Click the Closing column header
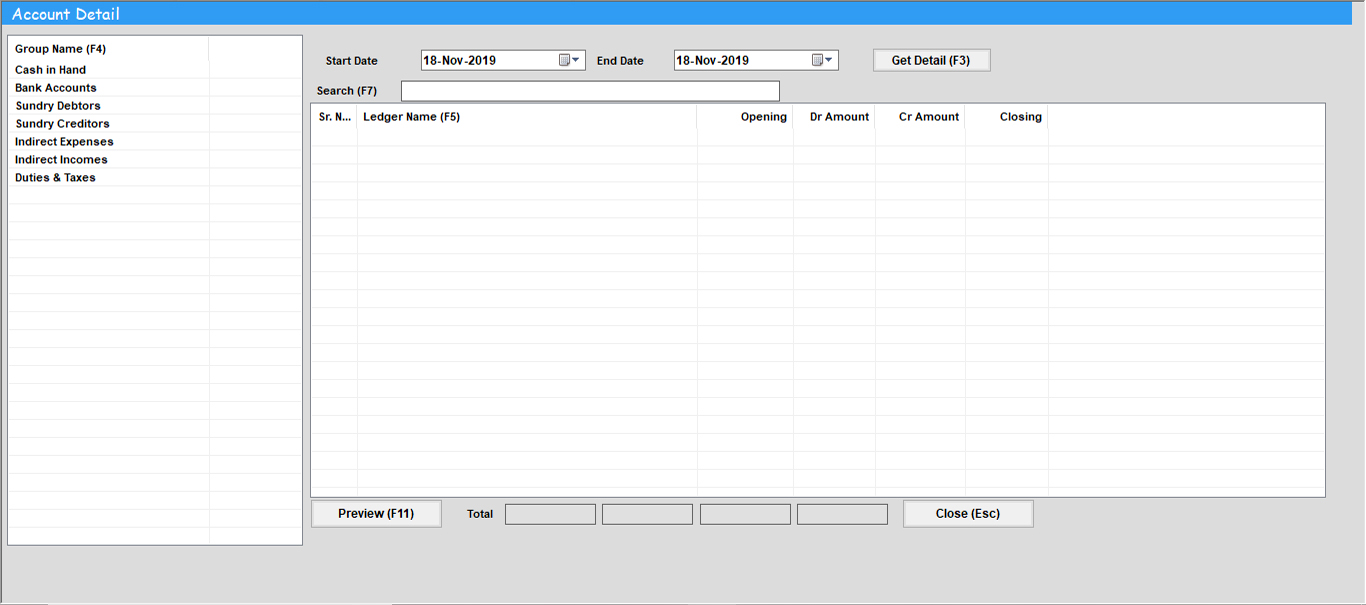Viewport: 1366px width, 605px height. (x=1020, y=117)
